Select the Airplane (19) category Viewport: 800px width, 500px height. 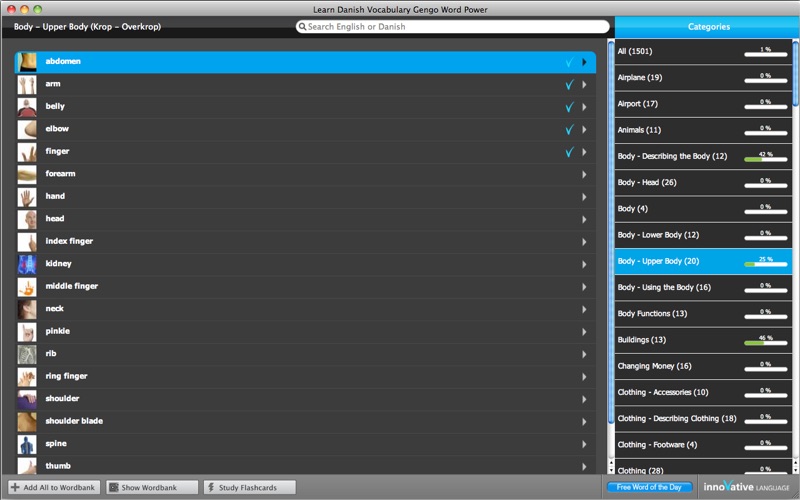pos(703,78)
